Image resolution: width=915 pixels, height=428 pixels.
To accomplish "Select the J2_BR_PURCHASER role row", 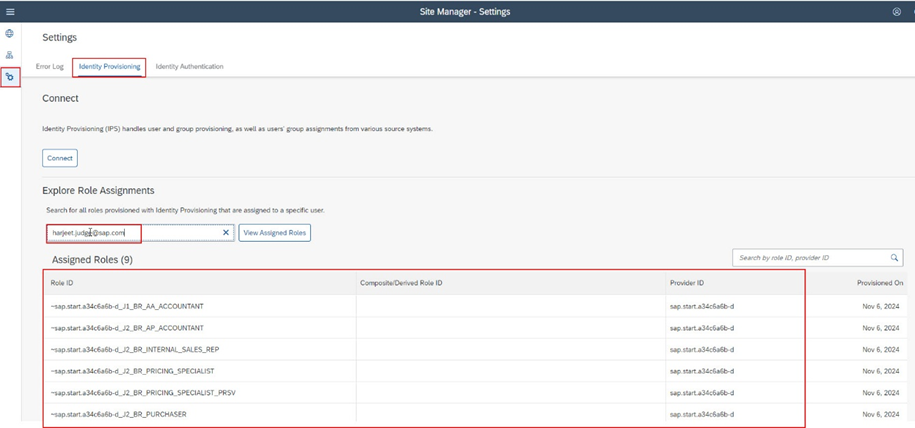I will [119, 414].
